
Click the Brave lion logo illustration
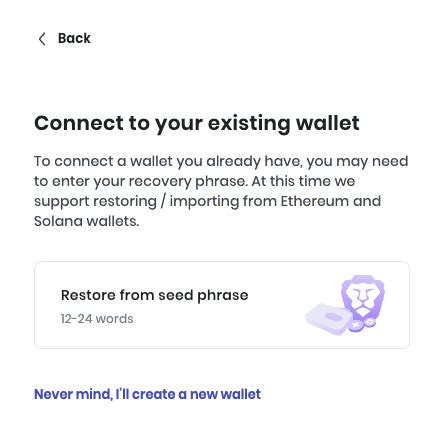(362, 298)
